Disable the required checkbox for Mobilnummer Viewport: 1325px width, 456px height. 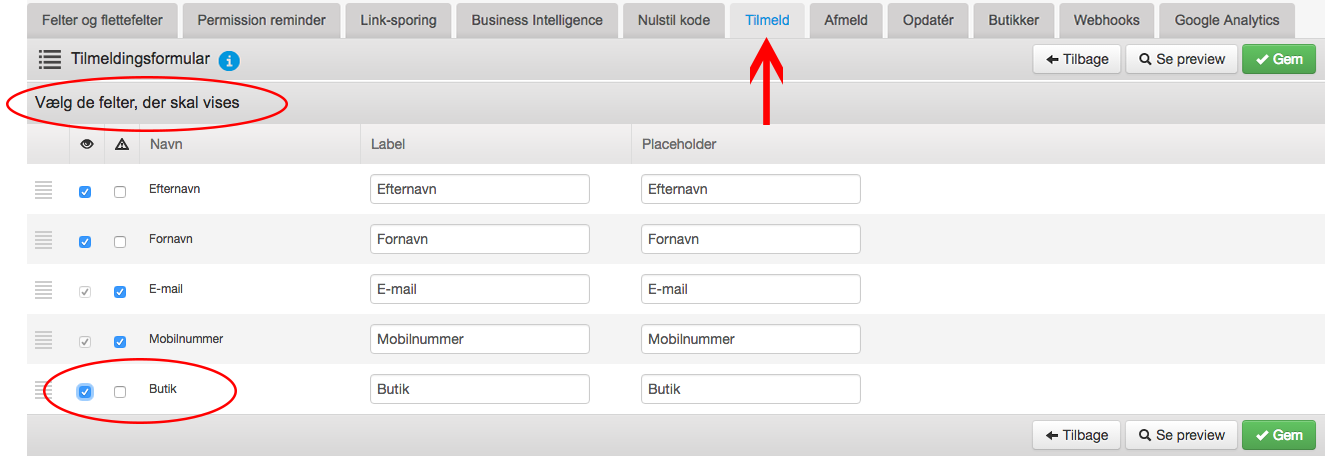[120, 342]
